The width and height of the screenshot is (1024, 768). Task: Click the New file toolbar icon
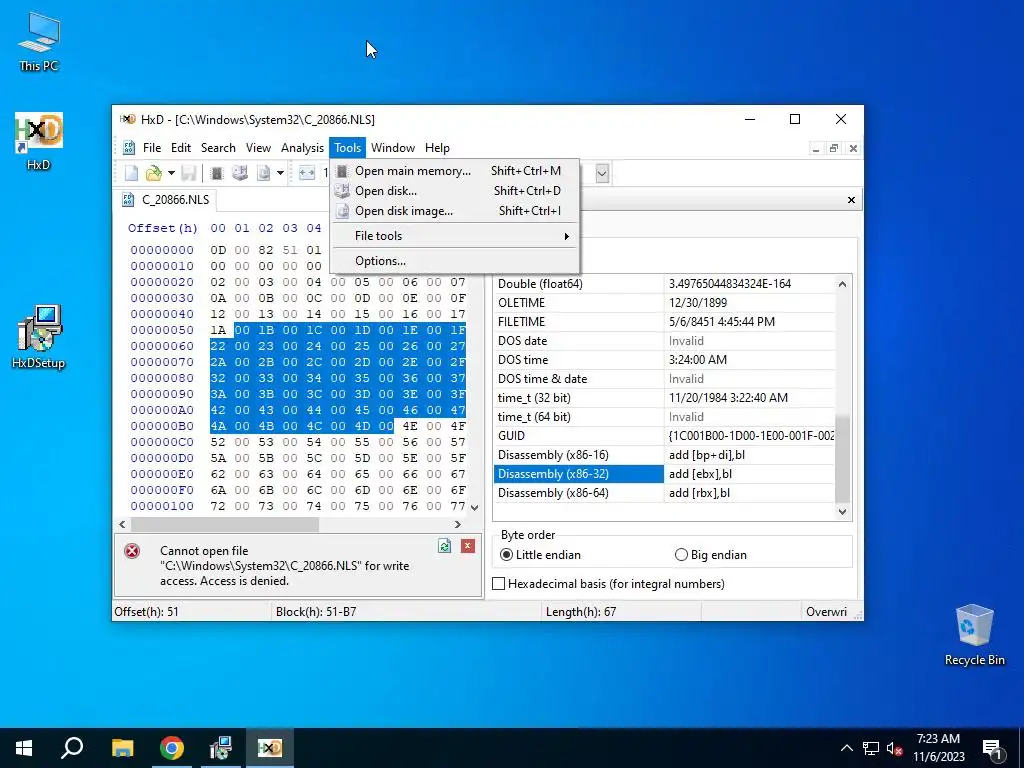click(131, 173)
